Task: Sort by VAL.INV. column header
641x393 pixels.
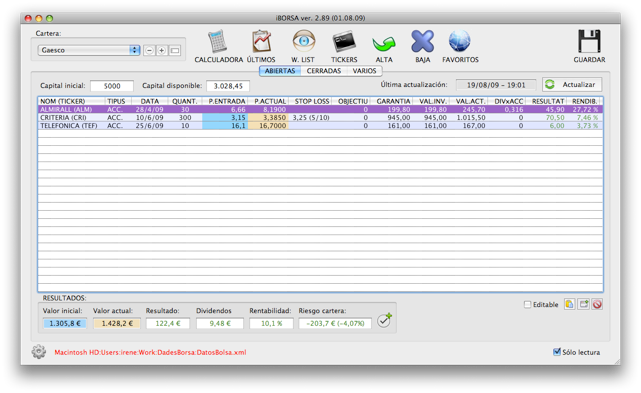Action: click(432, 101)
